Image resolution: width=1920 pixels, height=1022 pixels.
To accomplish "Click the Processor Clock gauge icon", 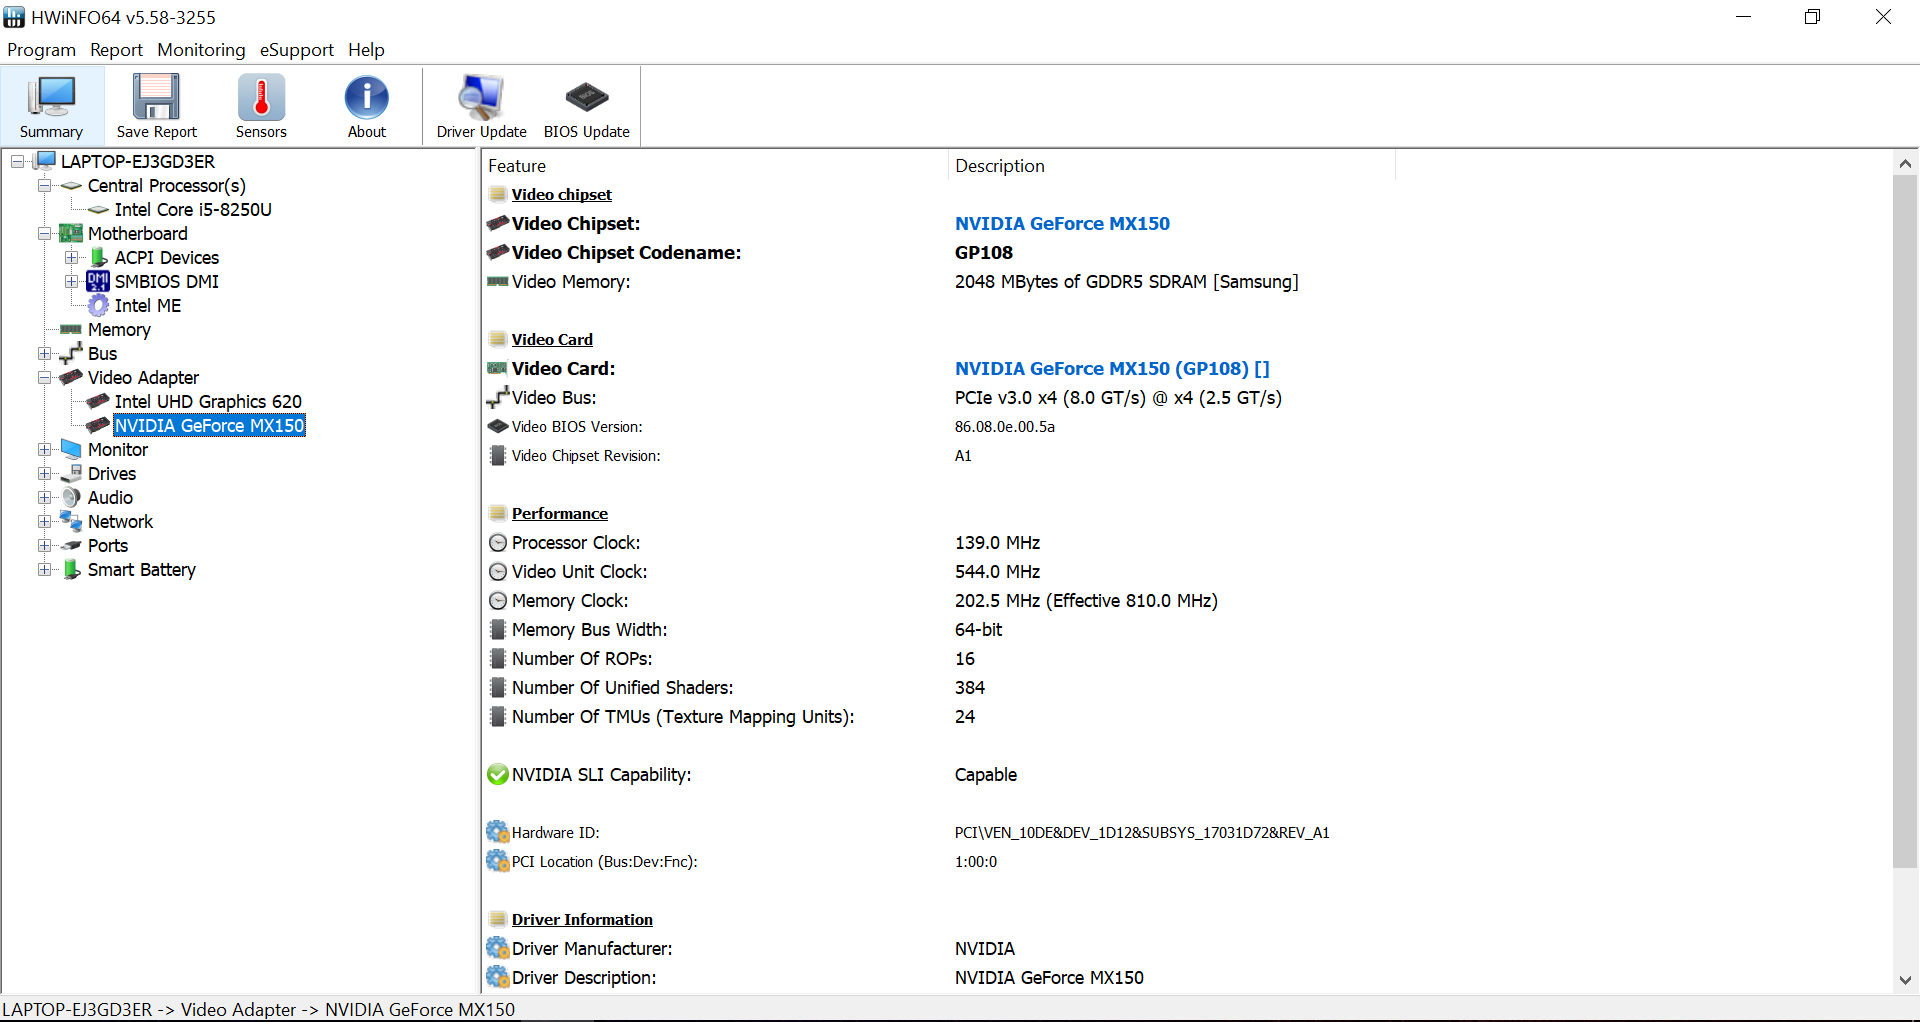I will point(498,543).
